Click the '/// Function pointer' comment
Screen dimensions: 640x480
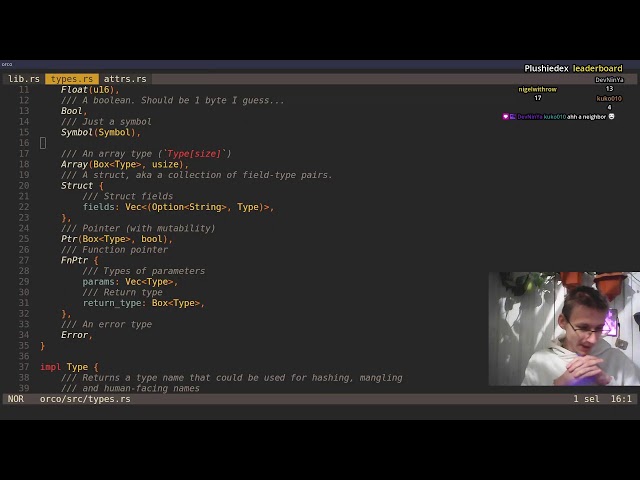[114, 249]
